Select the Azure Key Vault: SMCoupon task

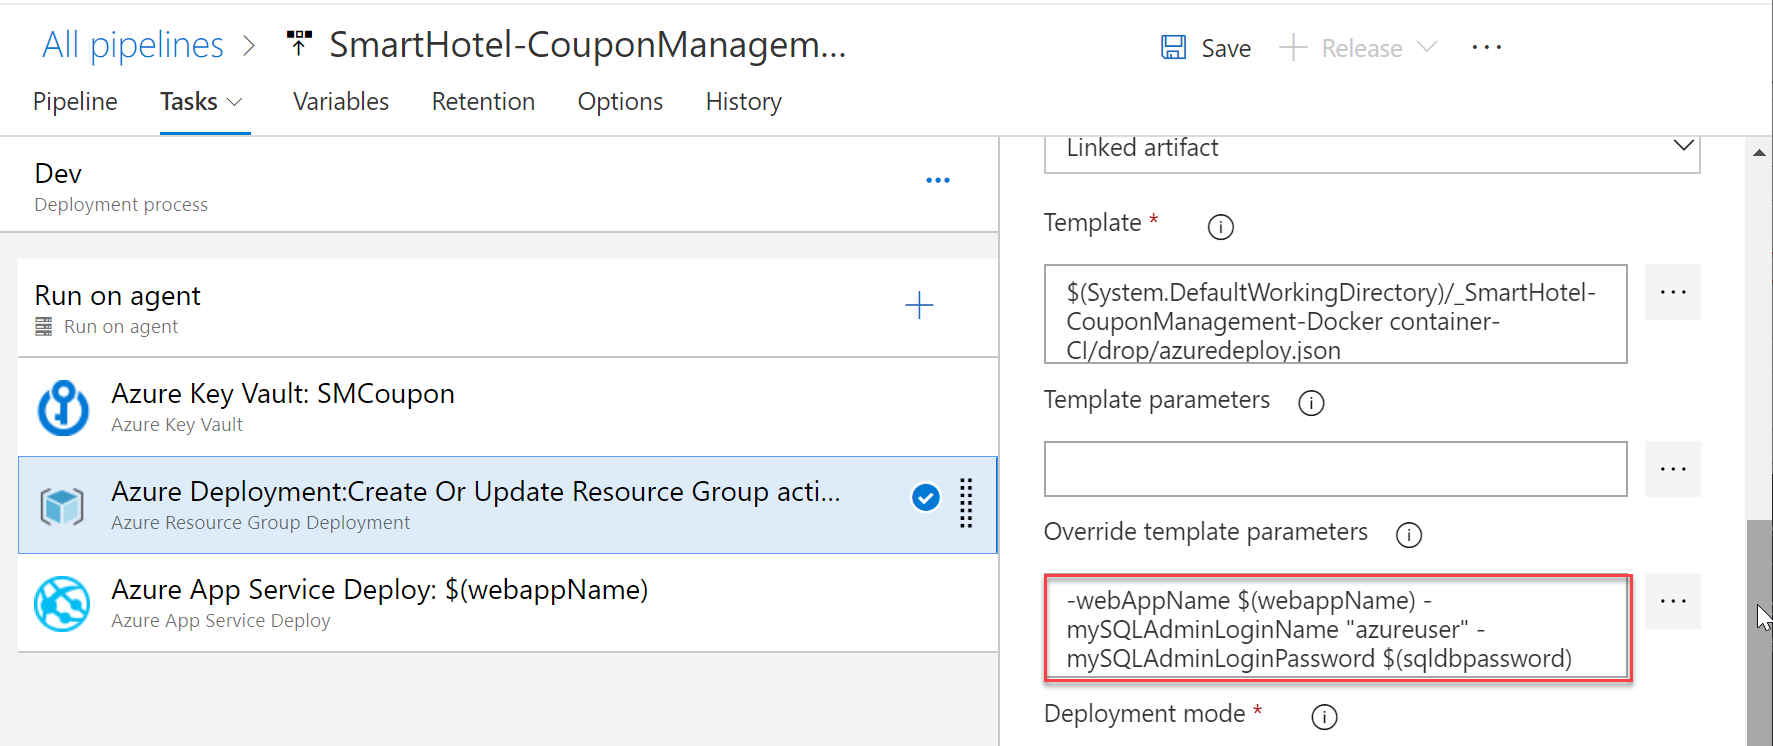(x=508, y=407)
